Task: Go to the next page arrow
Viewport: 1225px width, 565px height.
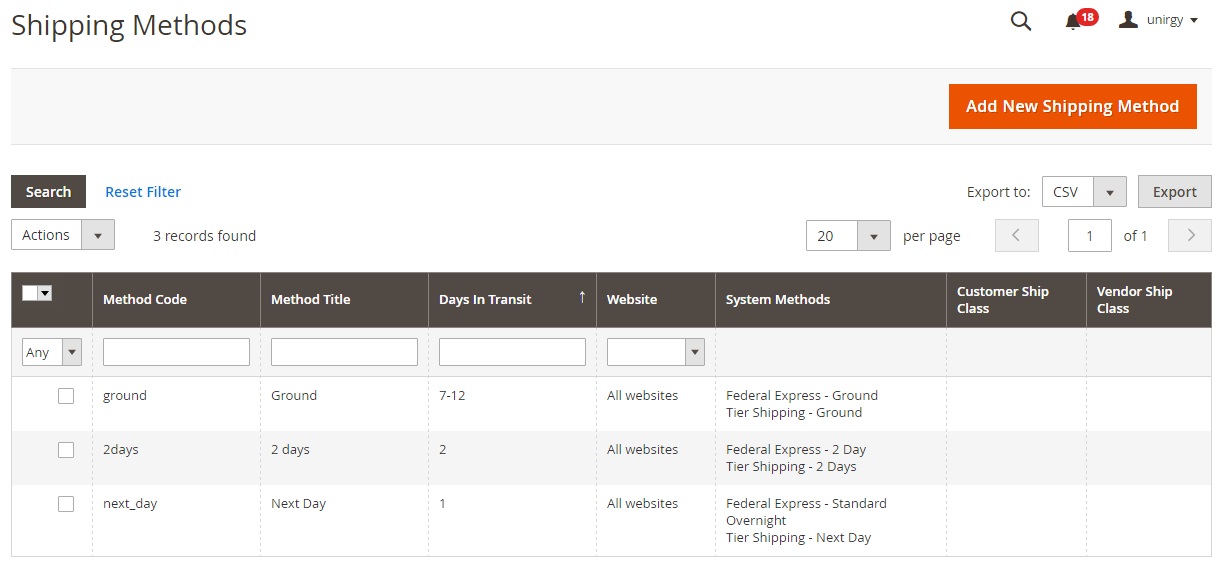Action: [x=1190, y=236]
